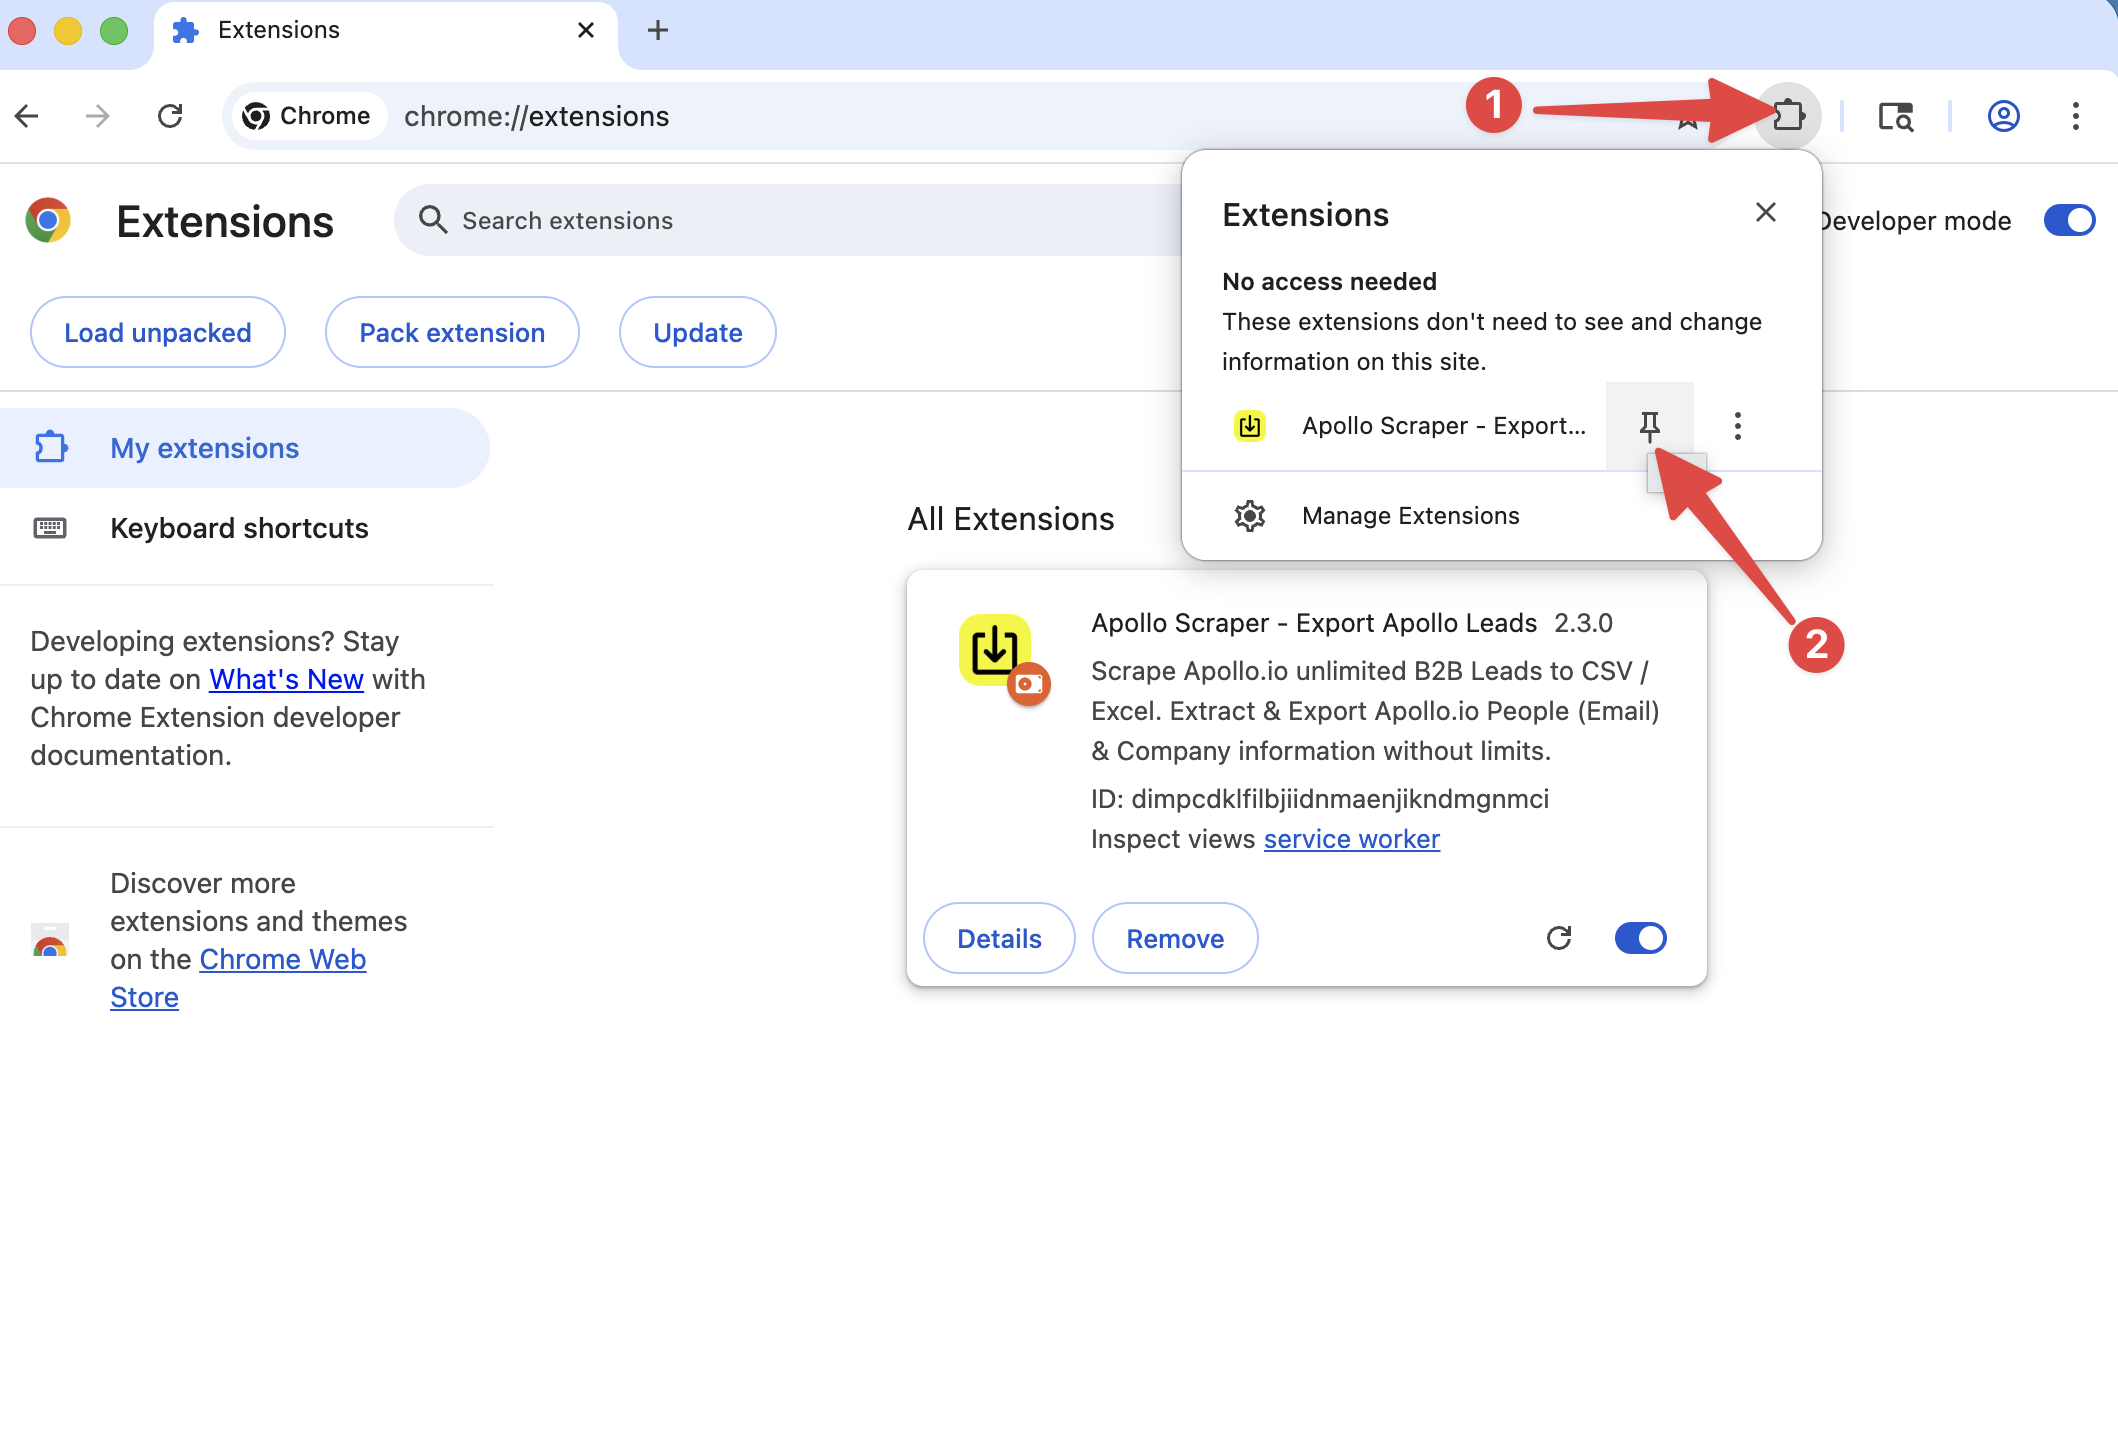2118x1444 pixels.
Task: Toggle Developer mode switch
Action: 2069,220
